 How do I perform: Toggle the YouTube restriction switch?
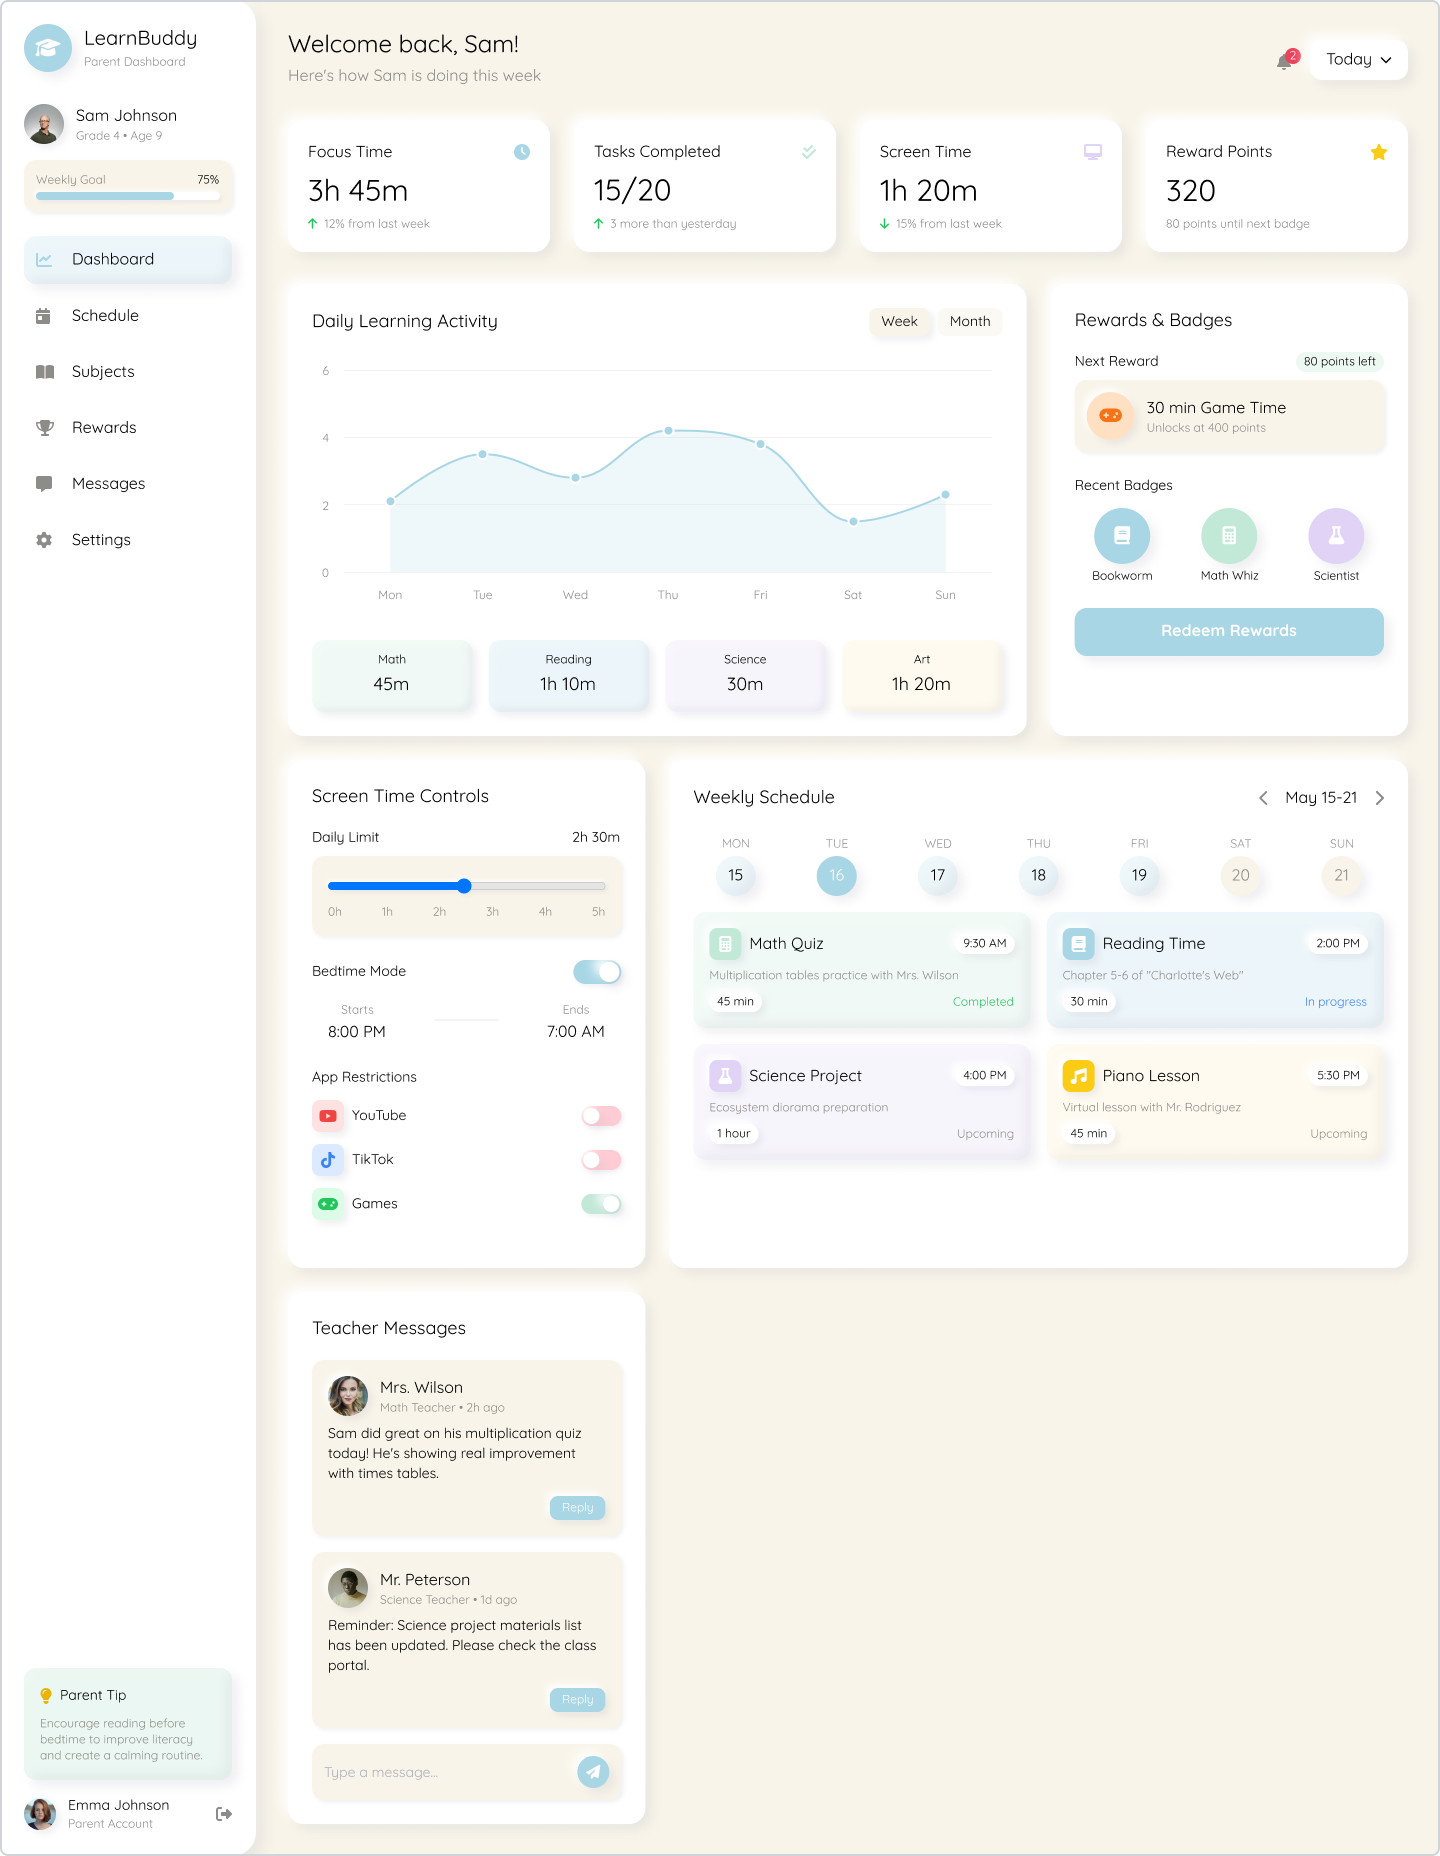pyautogui.click(x=601, y=1116)
